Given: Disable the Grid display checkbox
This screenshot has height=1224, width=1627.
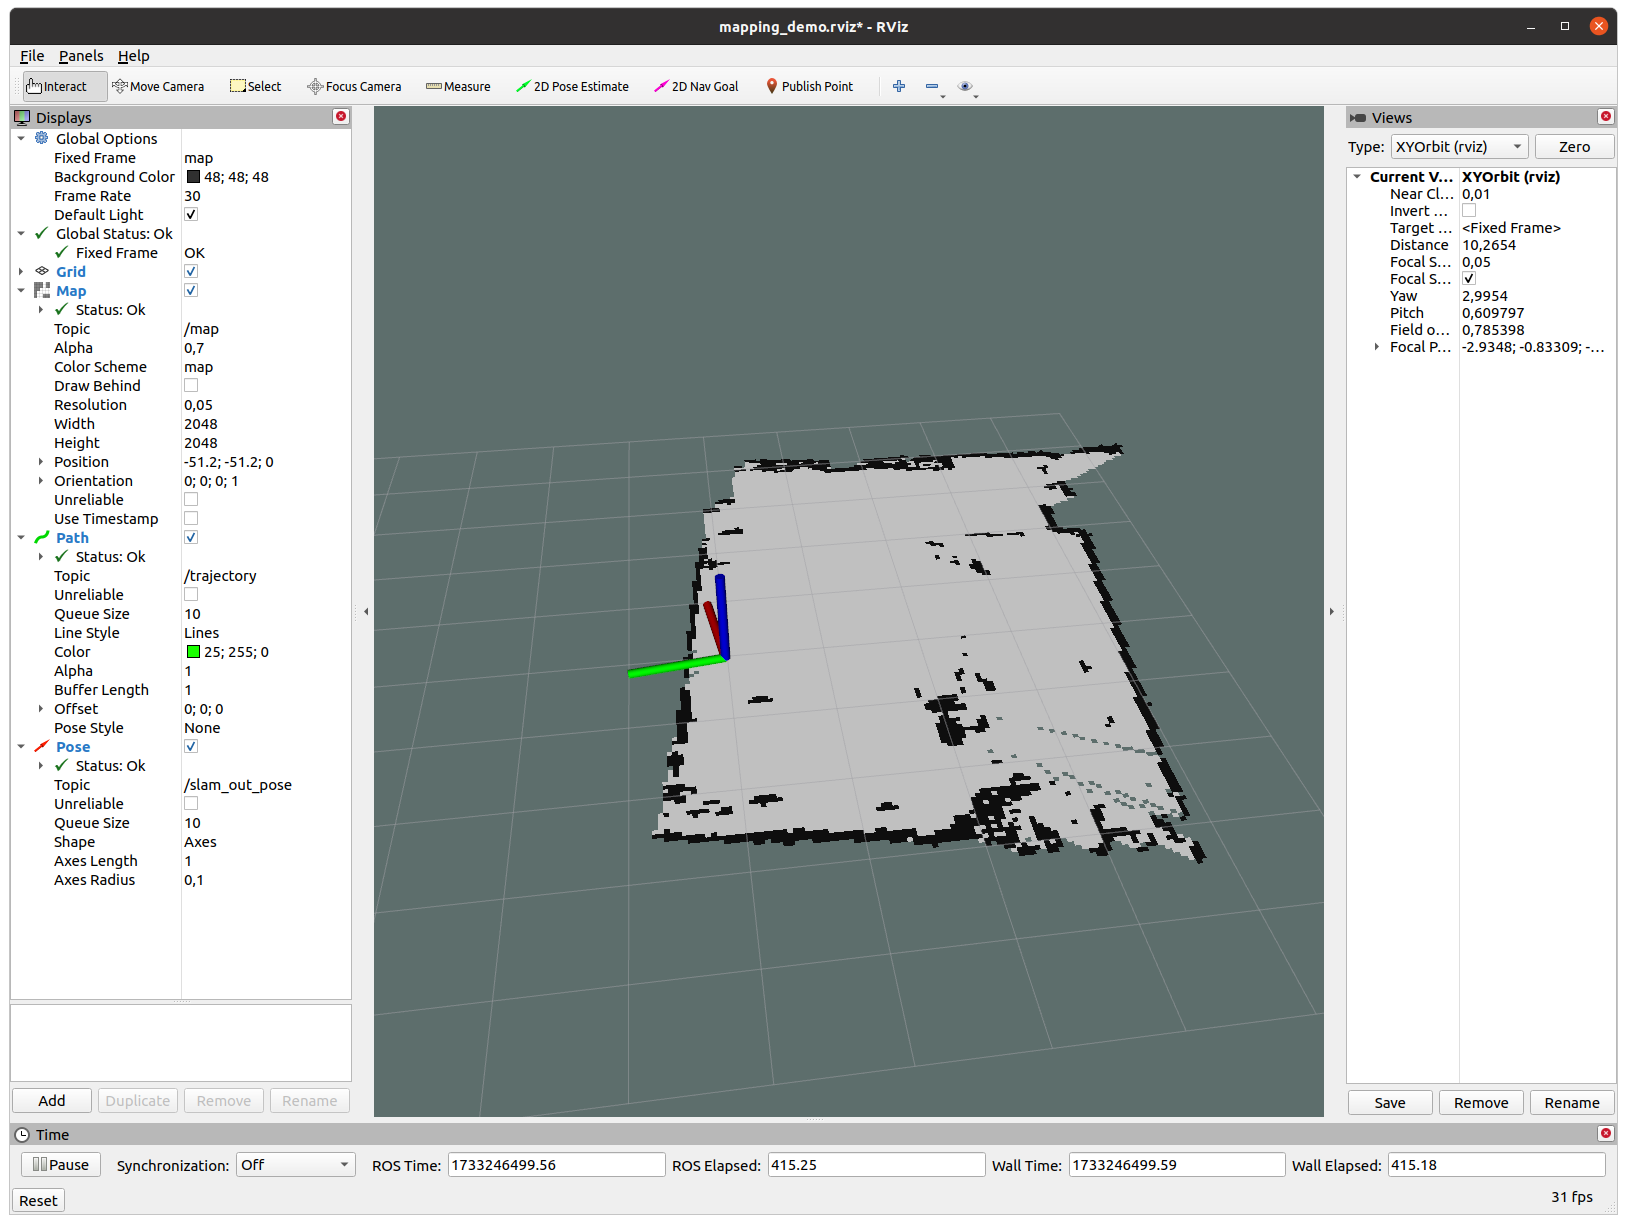Looking at the screenshot, I should point(191,272).
